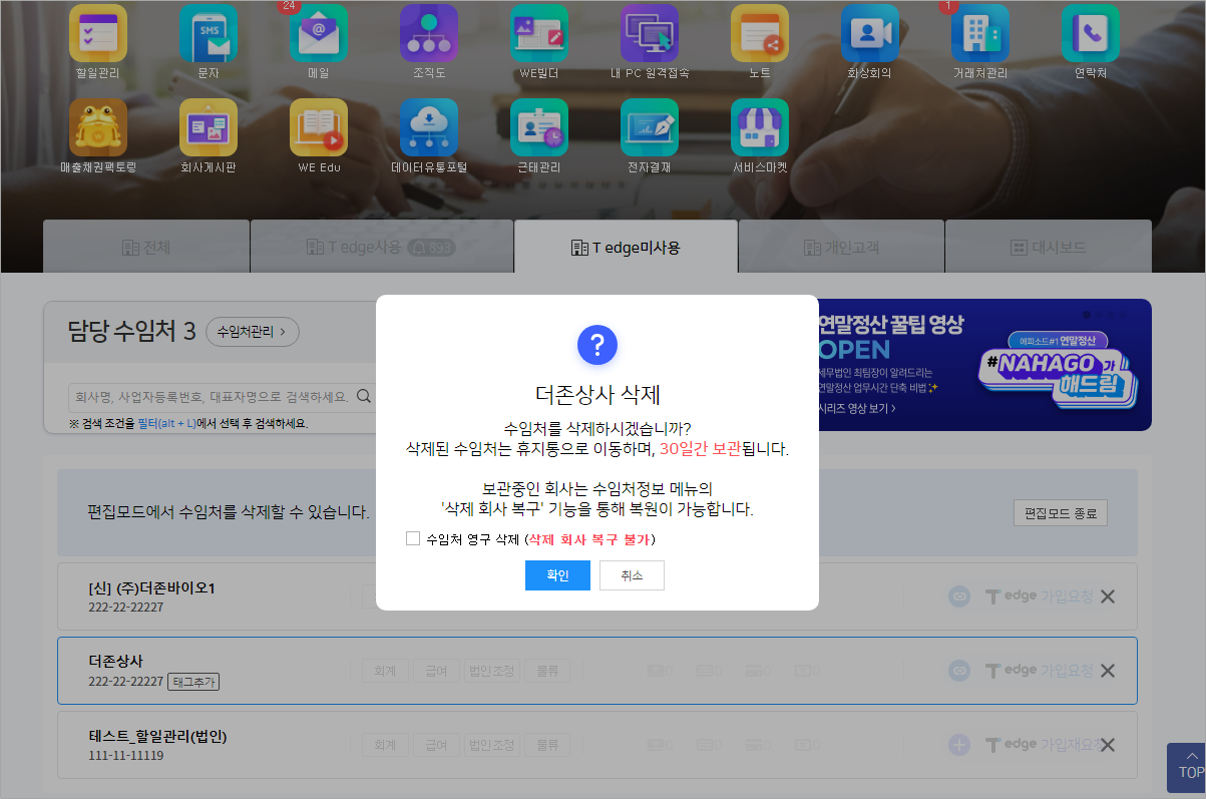Click the TOP scroll button
Screen dimensions: 1206x799
[1189, 766]
